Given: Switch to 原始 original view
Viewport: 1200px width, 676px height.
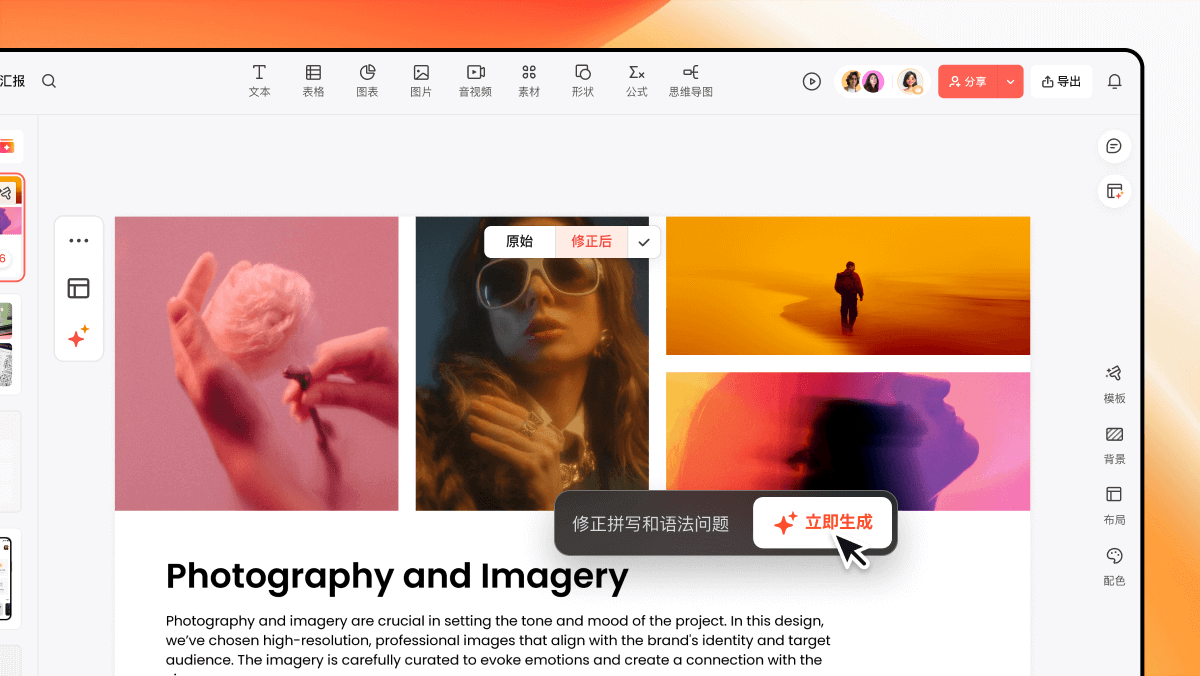Looking at the screenshot, I should (x=519, y=242).
